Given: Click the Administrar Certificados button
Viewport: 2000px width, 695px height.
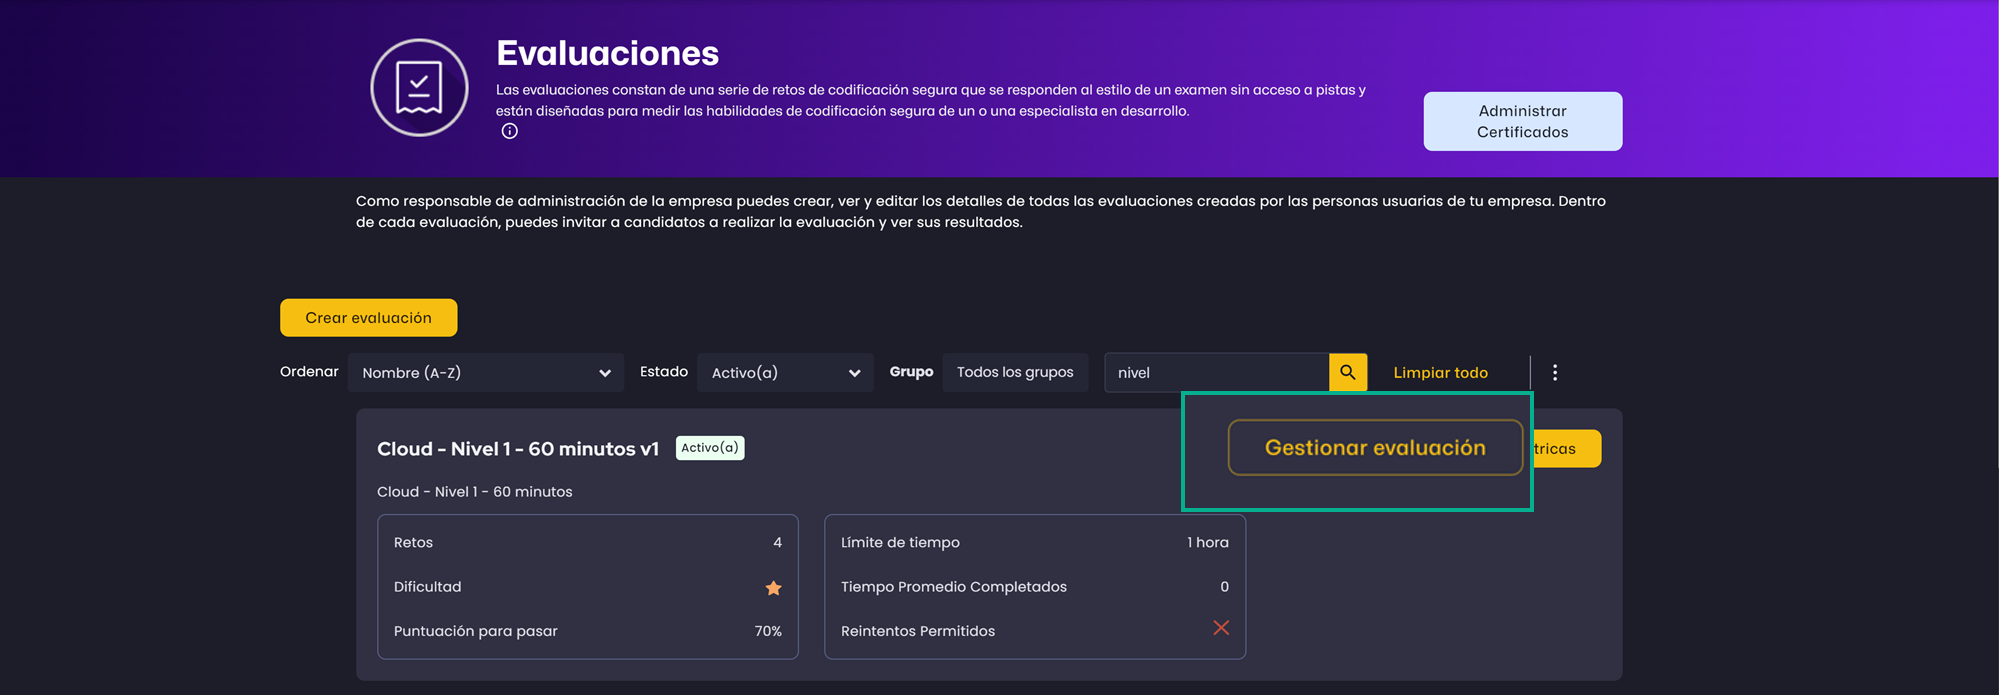Looking at the screenshot, I should click(1522, 121).
